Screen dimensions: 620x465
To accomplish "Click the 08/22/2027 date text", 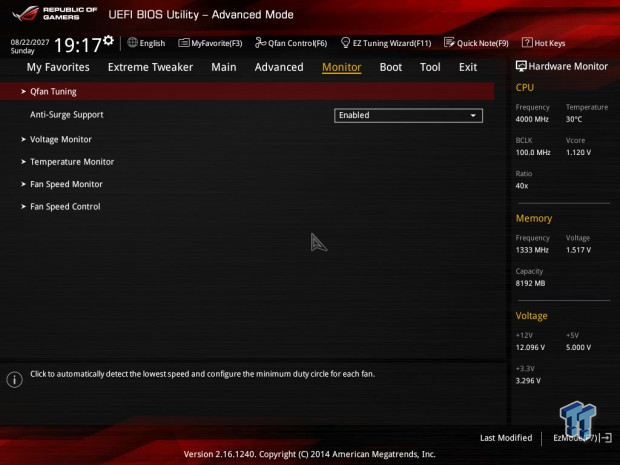I will tap(30, 42).
